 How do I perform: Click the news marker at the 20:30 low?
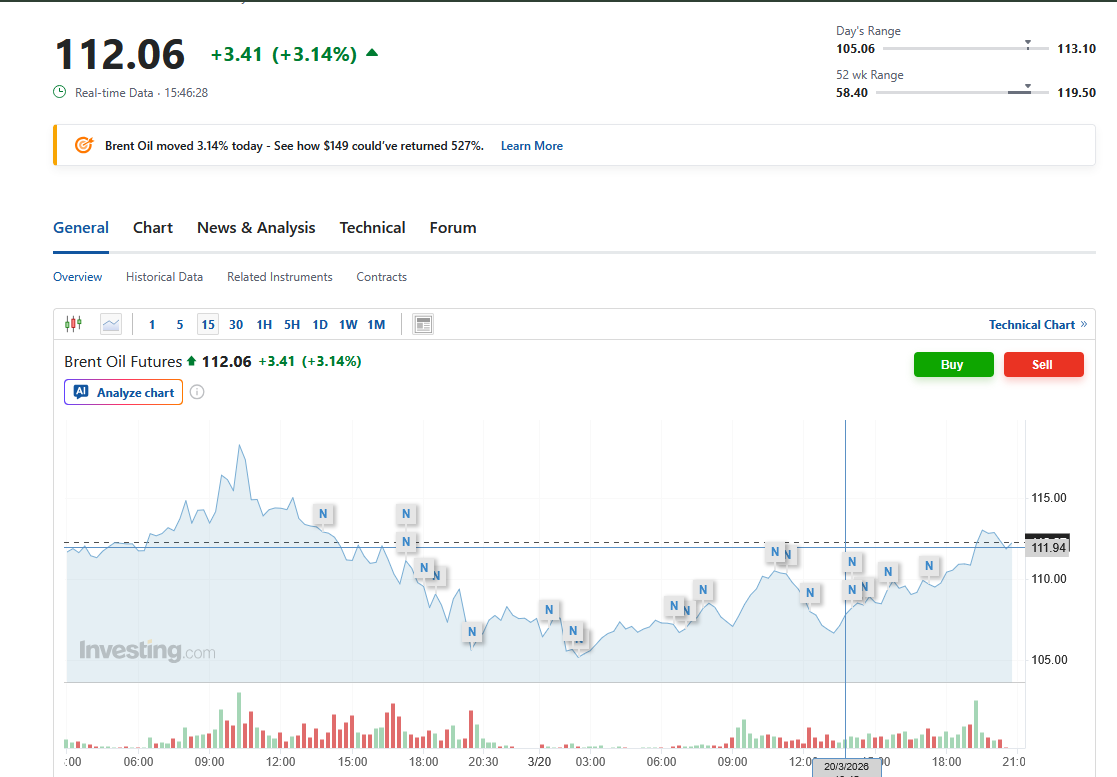coord(472,632)
